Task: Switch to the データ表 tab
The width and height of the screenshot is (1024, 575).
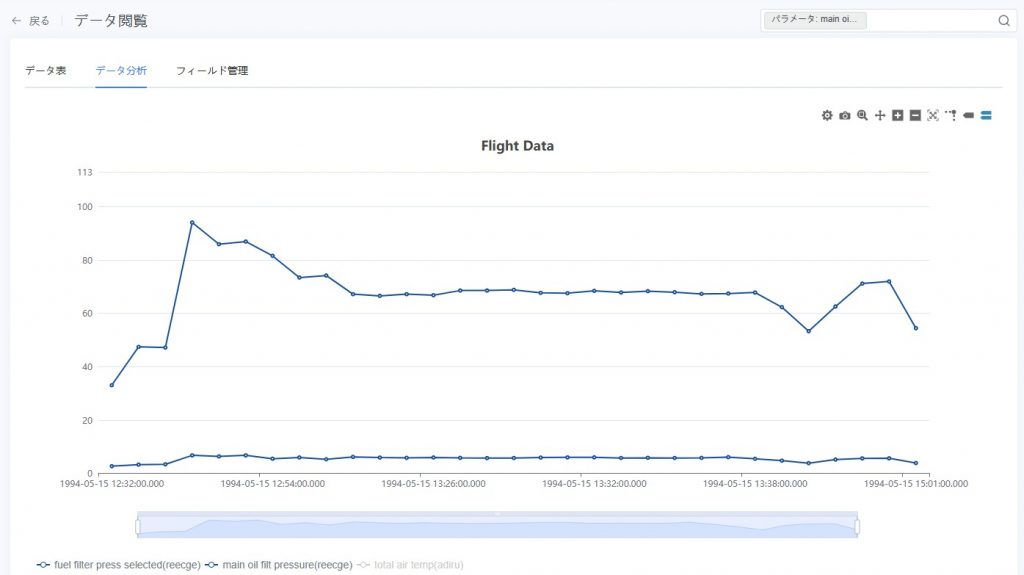Action: coord(46,71)
